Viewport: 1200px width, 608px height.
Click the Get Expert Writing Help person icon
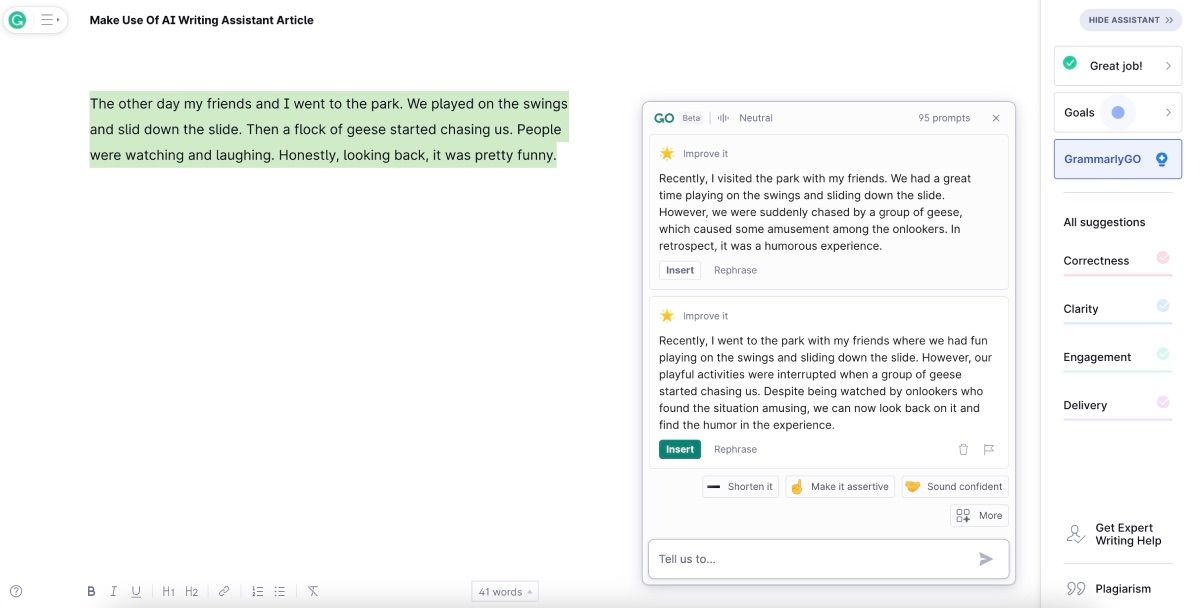pyautogui.click(x=1076, y=534)
